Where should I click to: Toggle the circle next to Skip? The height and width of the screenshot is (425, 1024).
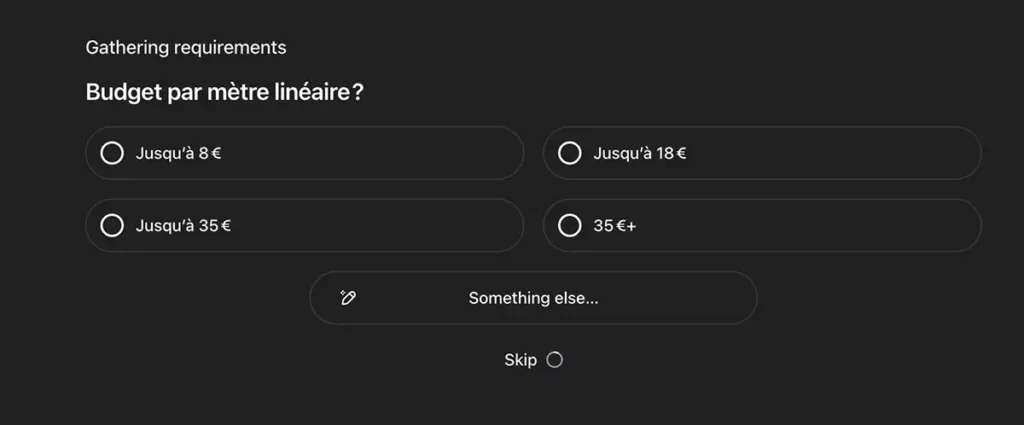click(x=554, y=360)
